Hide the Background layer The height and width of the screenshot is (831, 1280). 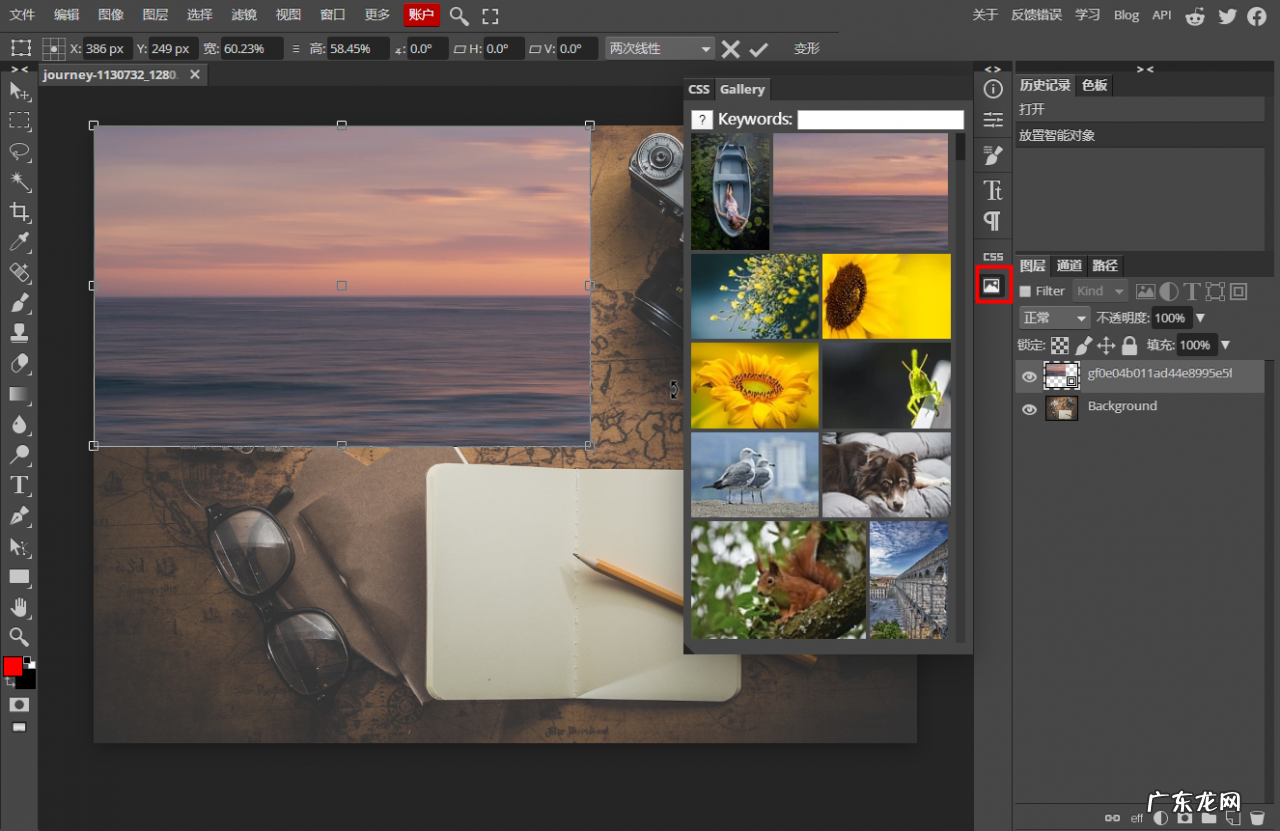click(1029, 408)
